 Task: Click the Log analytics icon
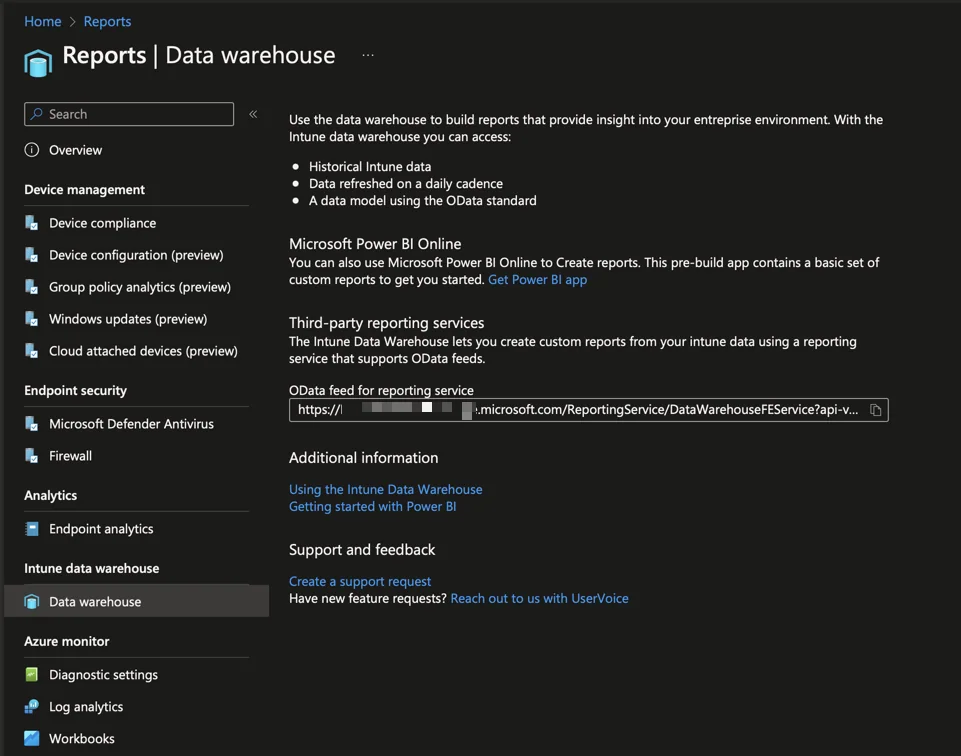pos(32,706)
